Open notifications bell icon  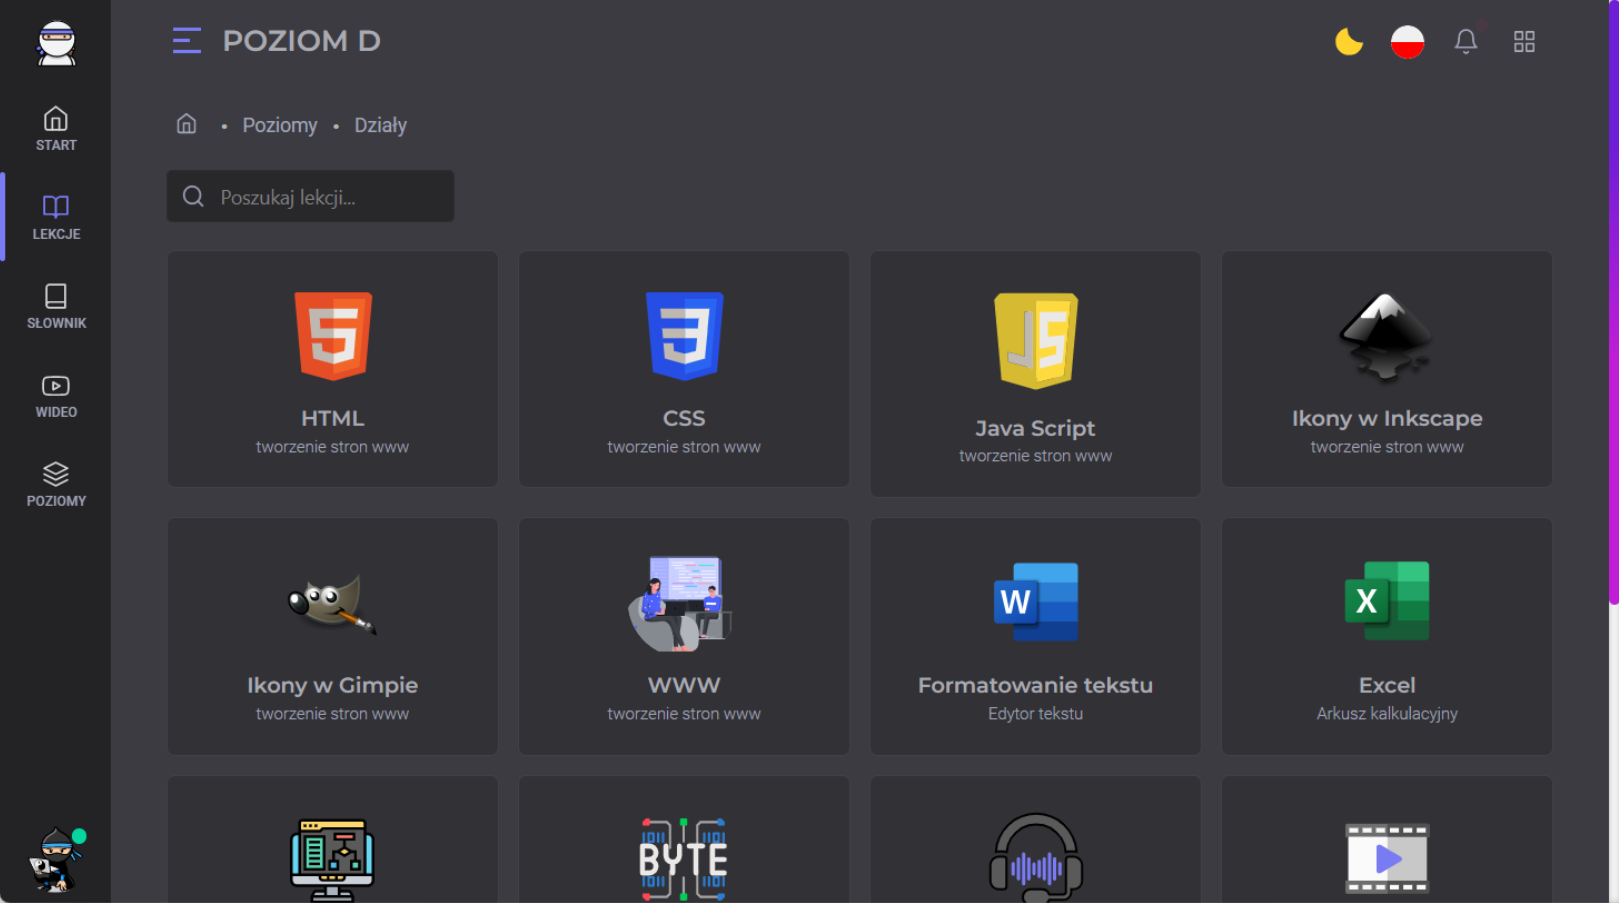coord(1465,42)
